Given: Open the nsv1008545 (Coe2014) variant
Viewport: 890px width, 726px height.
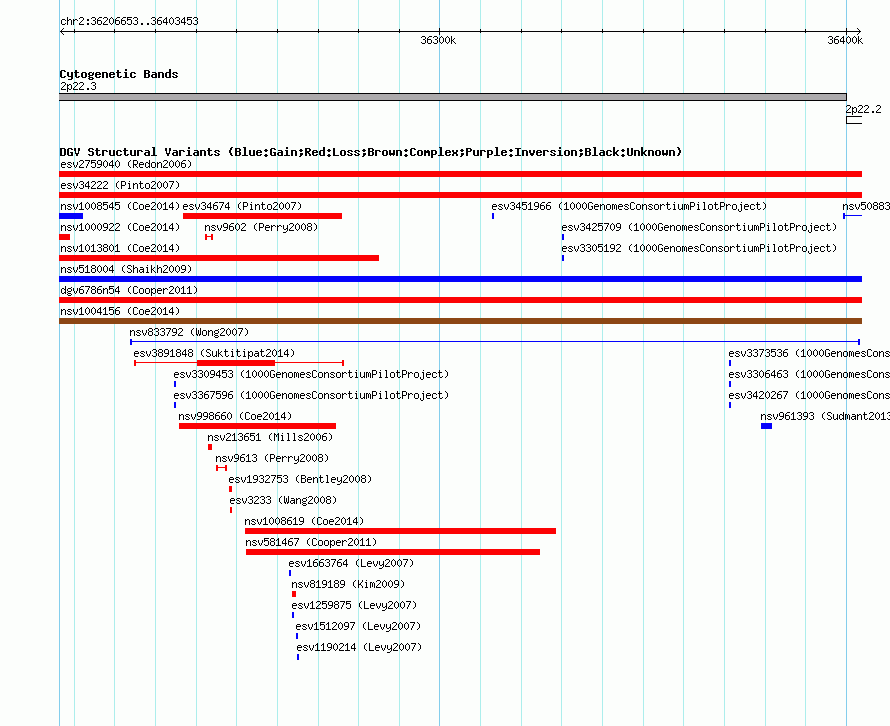Looking at the screenshot, I should (120, 206).
